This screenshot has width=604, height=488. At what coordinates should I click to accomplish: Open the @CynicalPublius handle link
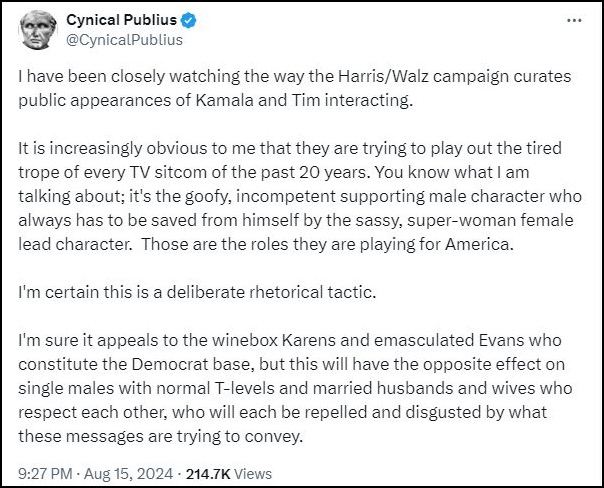point(124,40)
